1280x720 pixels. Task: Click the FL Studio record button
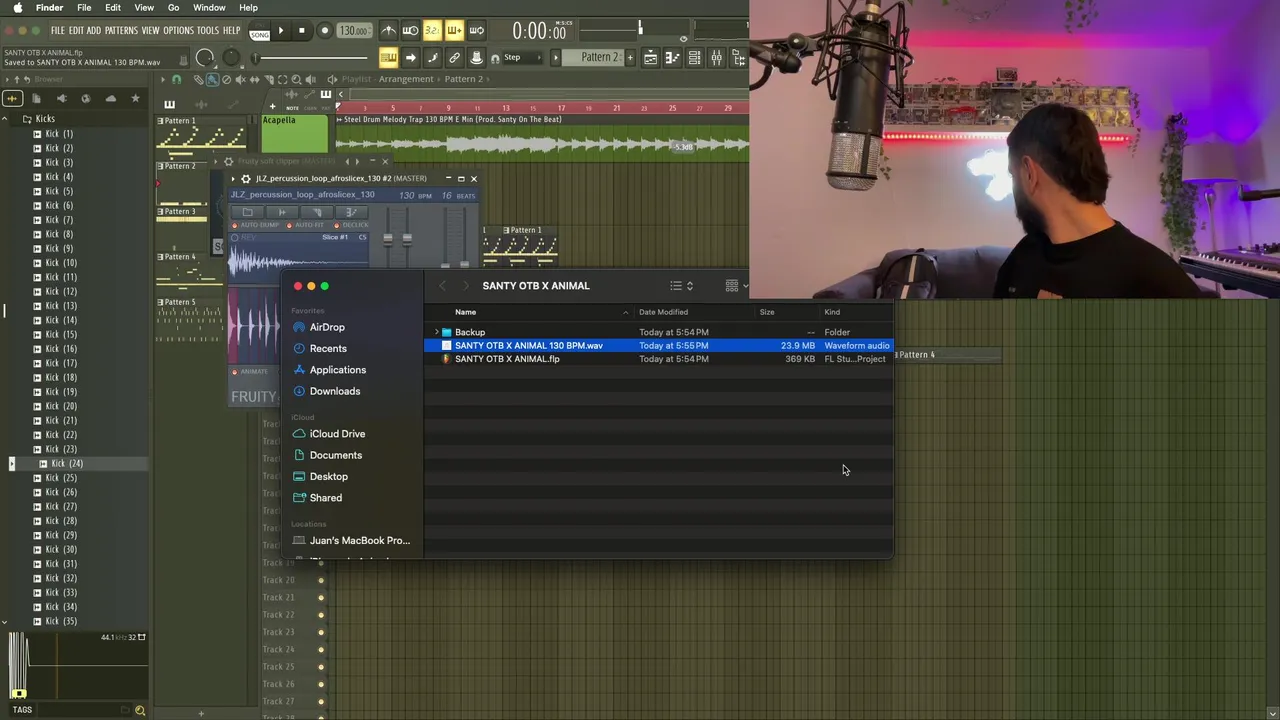point(324,31)
